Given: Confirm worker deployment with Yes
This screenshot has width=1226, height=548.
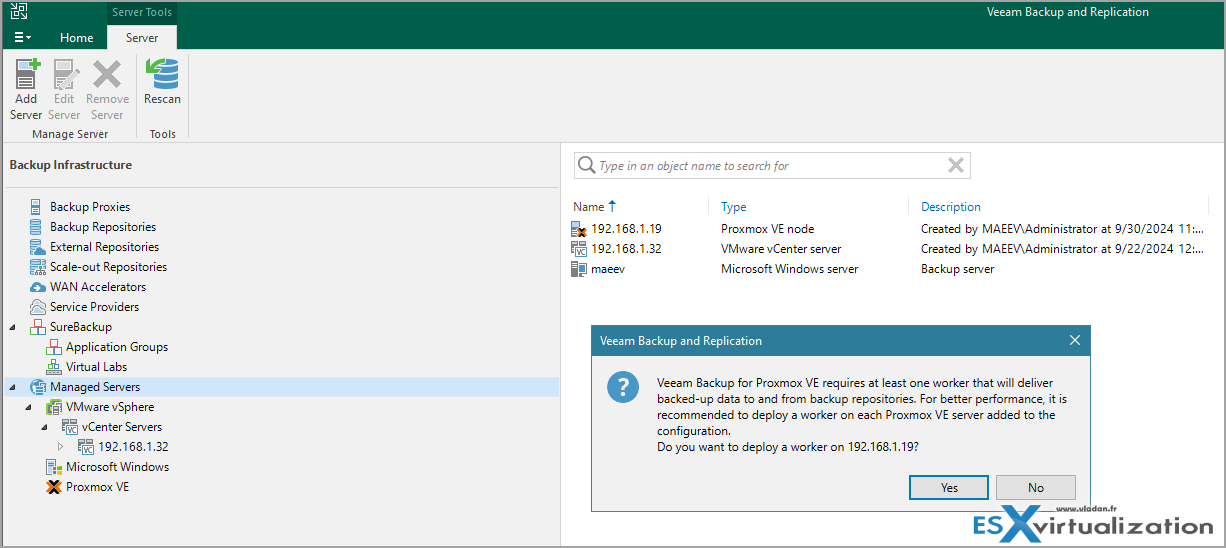Looking at the screenshot, I should tap(949, 487).
